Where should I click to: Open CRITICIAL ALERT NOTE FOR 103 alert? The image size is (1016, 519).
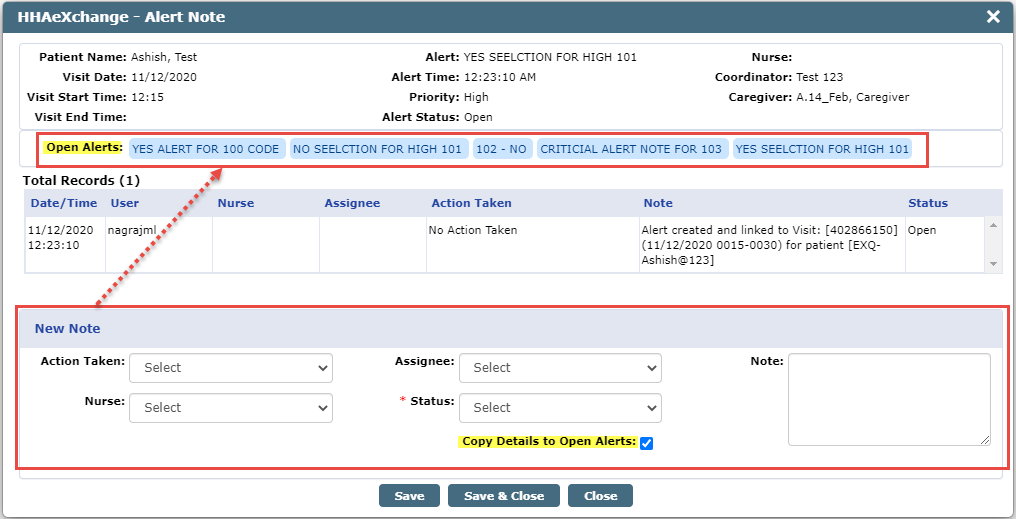click(x=631, y=149)
